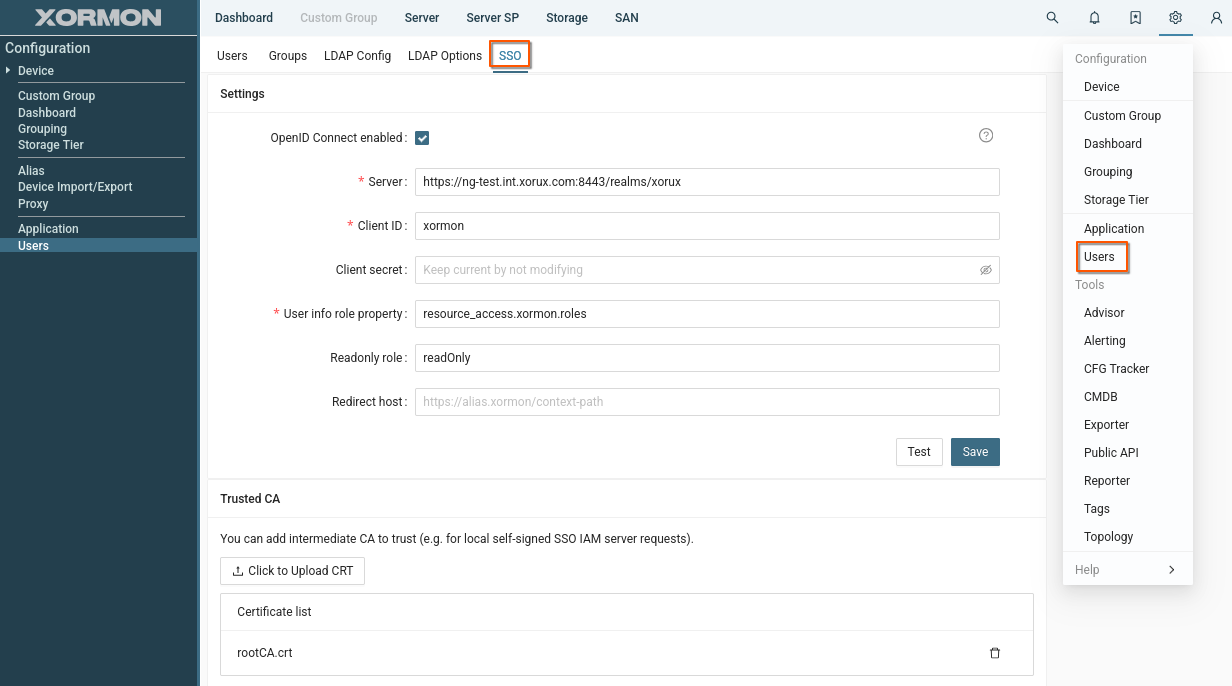The width and height of the screenshot is (1232, 686).
Task: Switch to the LDAP Config tab
Action: click(x=357, y=56)
